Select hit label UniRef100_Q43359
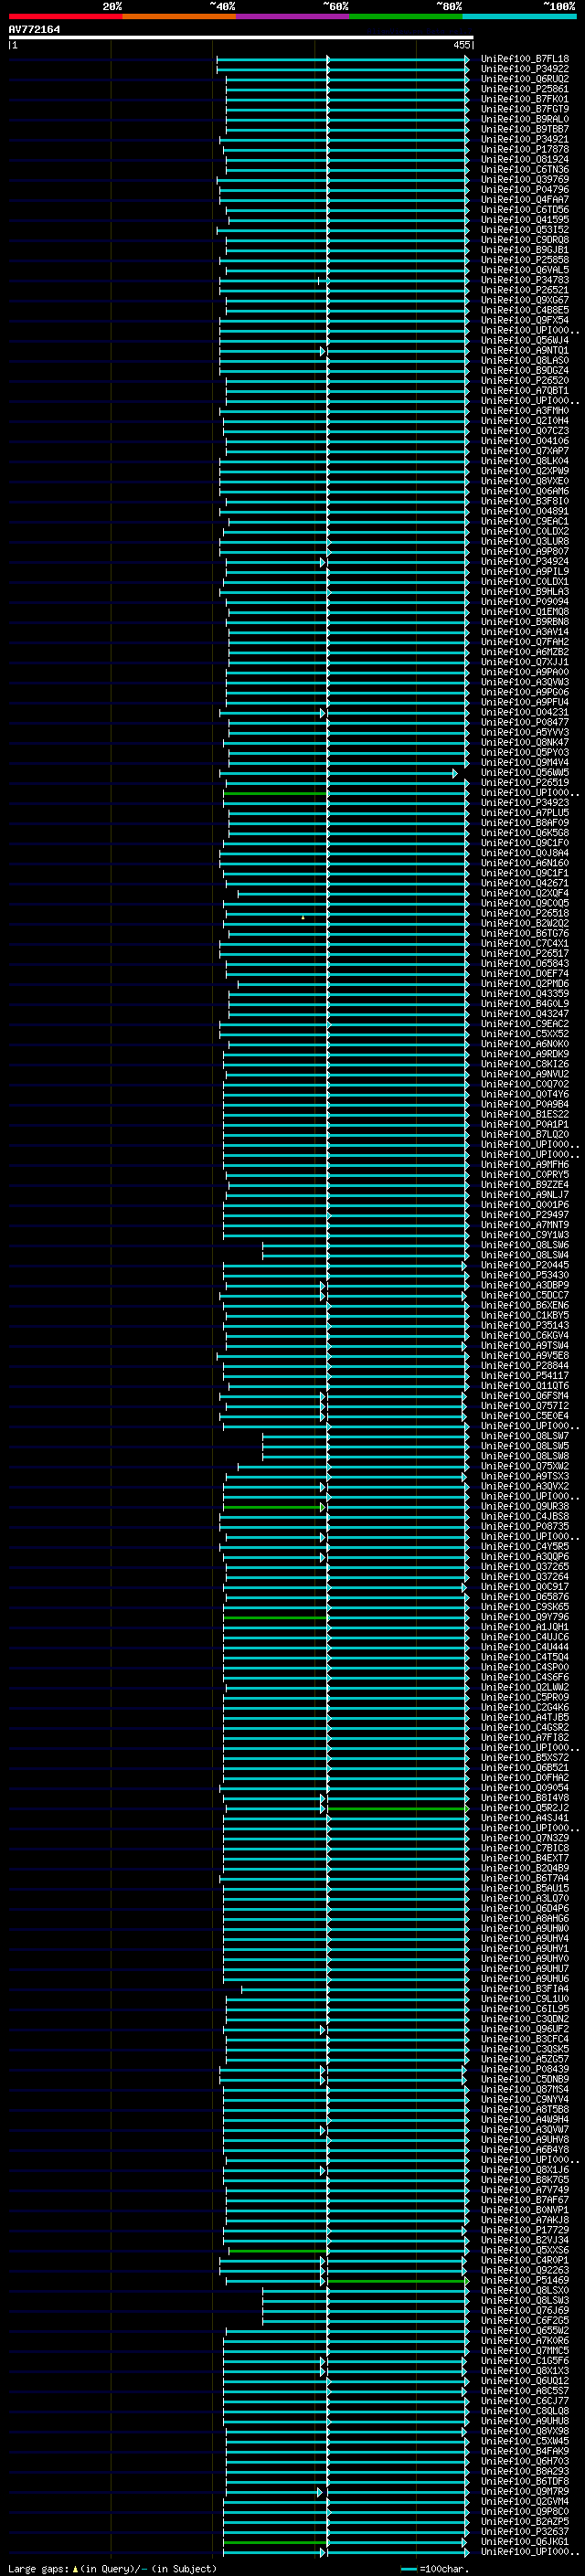The height and width of the screenshot is (2576, 585). point(525,994)
